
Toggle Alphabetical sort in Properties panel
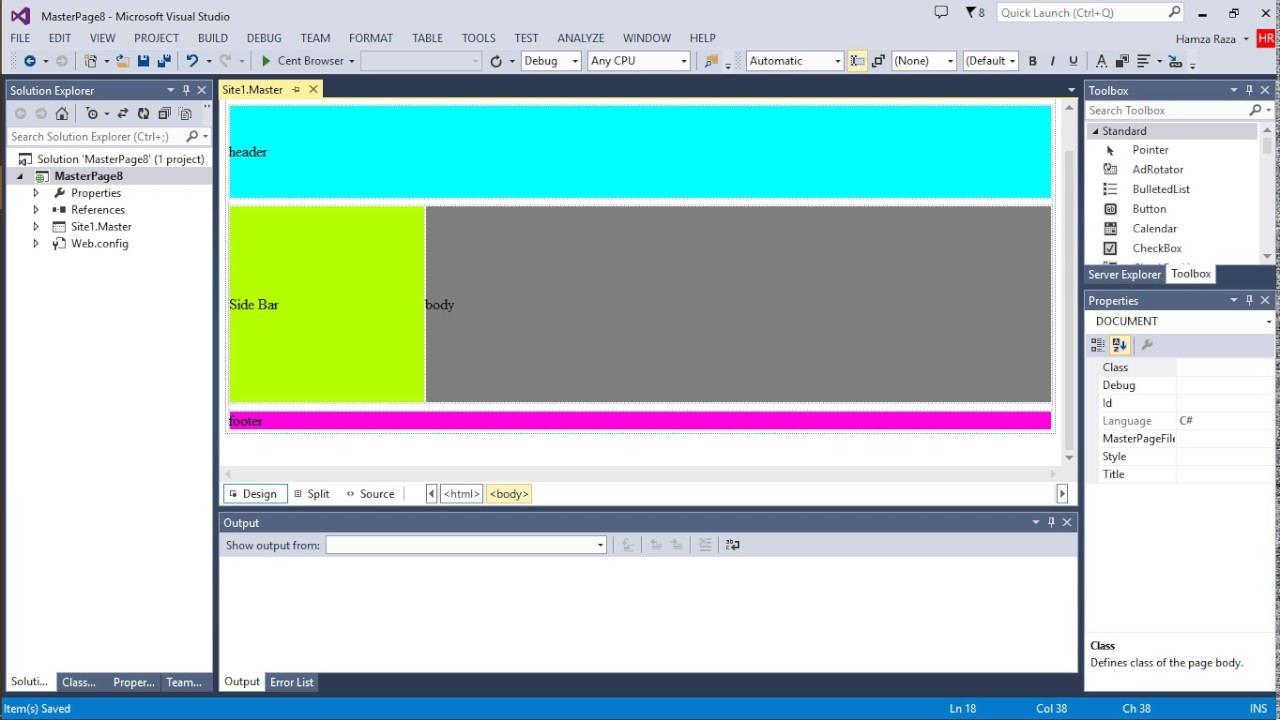pyautogui.click(x=1119, y=345)
